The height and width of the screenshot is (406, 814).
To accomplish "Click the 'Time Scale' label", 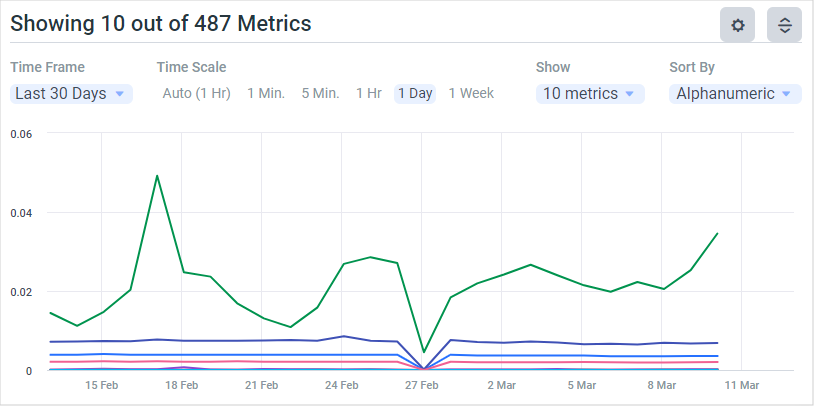I will point(192,67).
